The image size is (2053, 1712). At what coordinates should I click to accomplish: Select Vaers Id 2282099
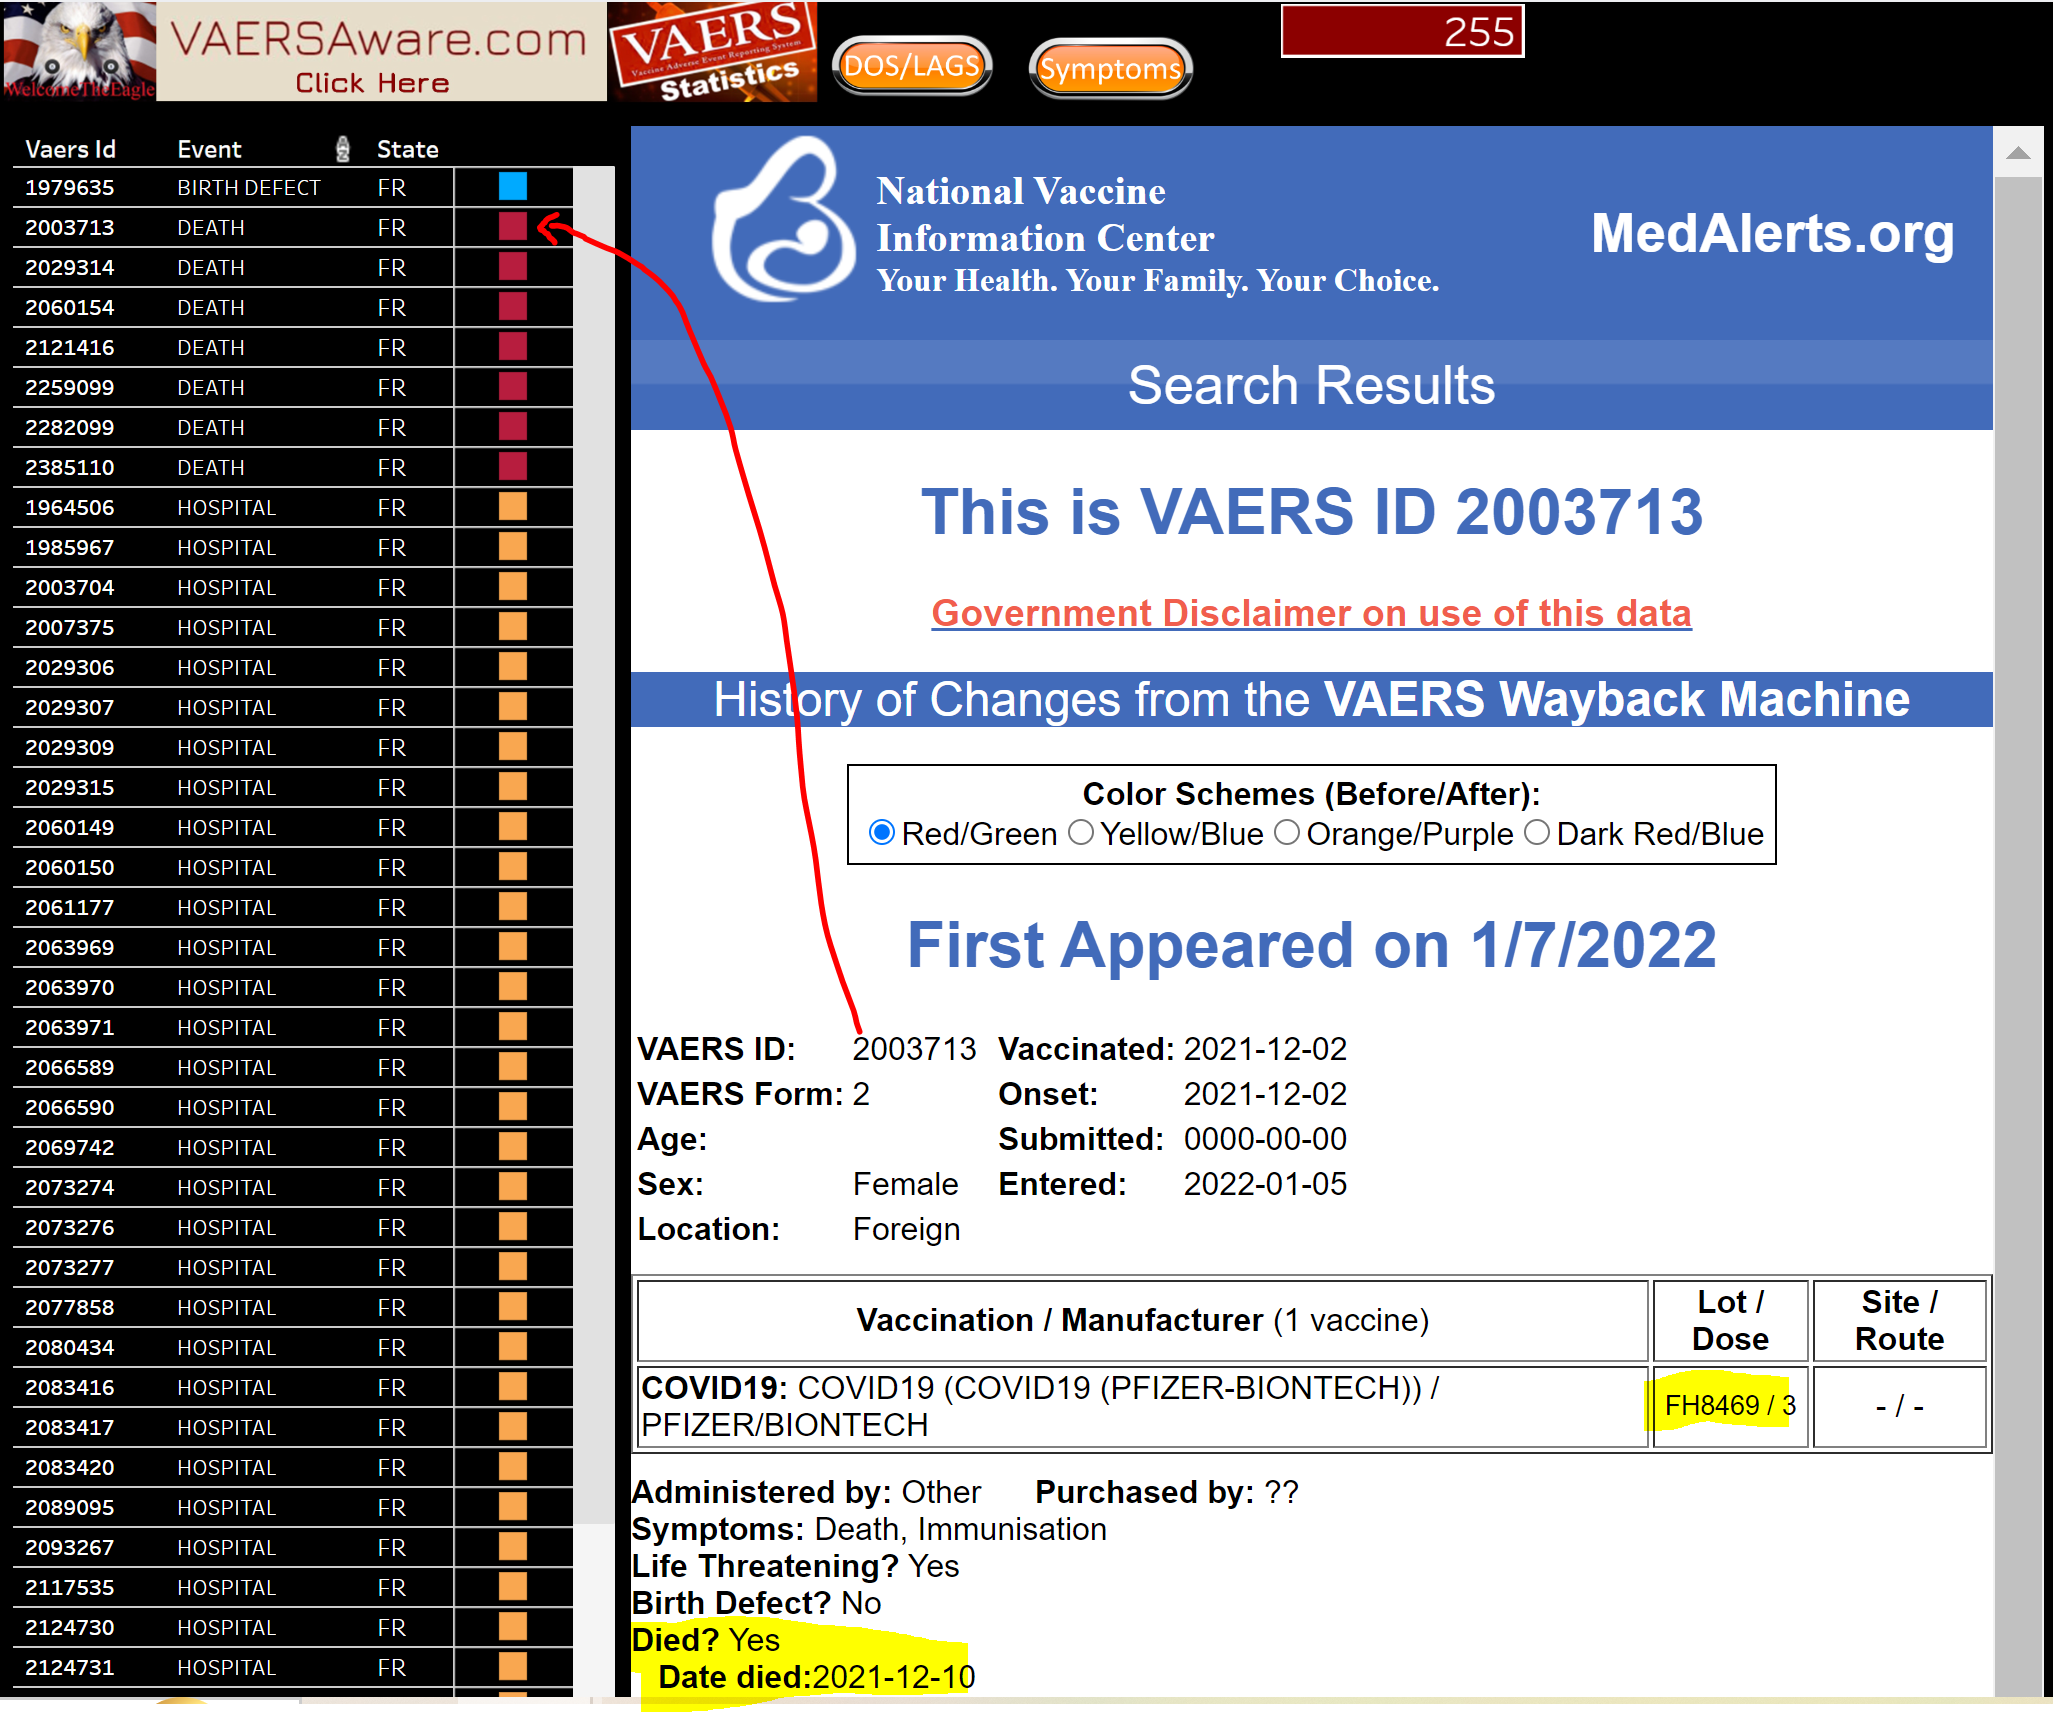tap(69, 427)
